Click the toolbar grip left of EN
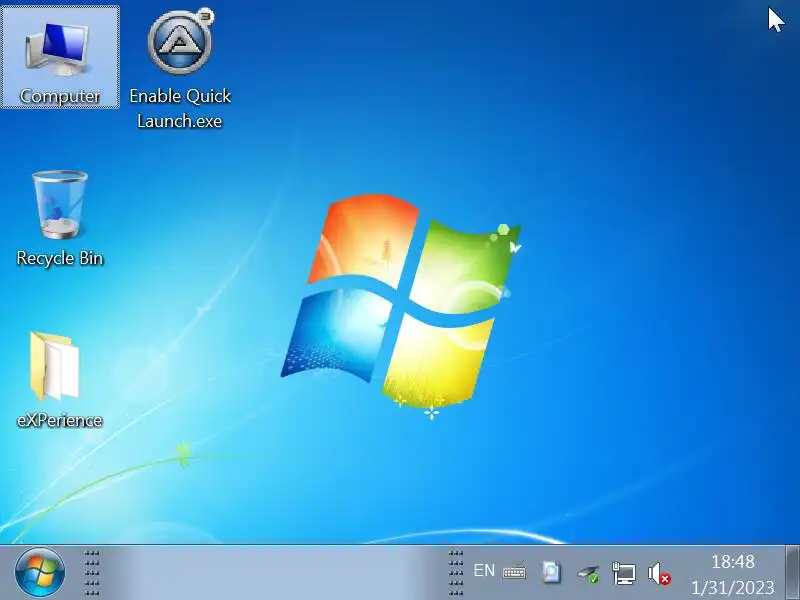The image size is (800, 600). tap(456, 572)
